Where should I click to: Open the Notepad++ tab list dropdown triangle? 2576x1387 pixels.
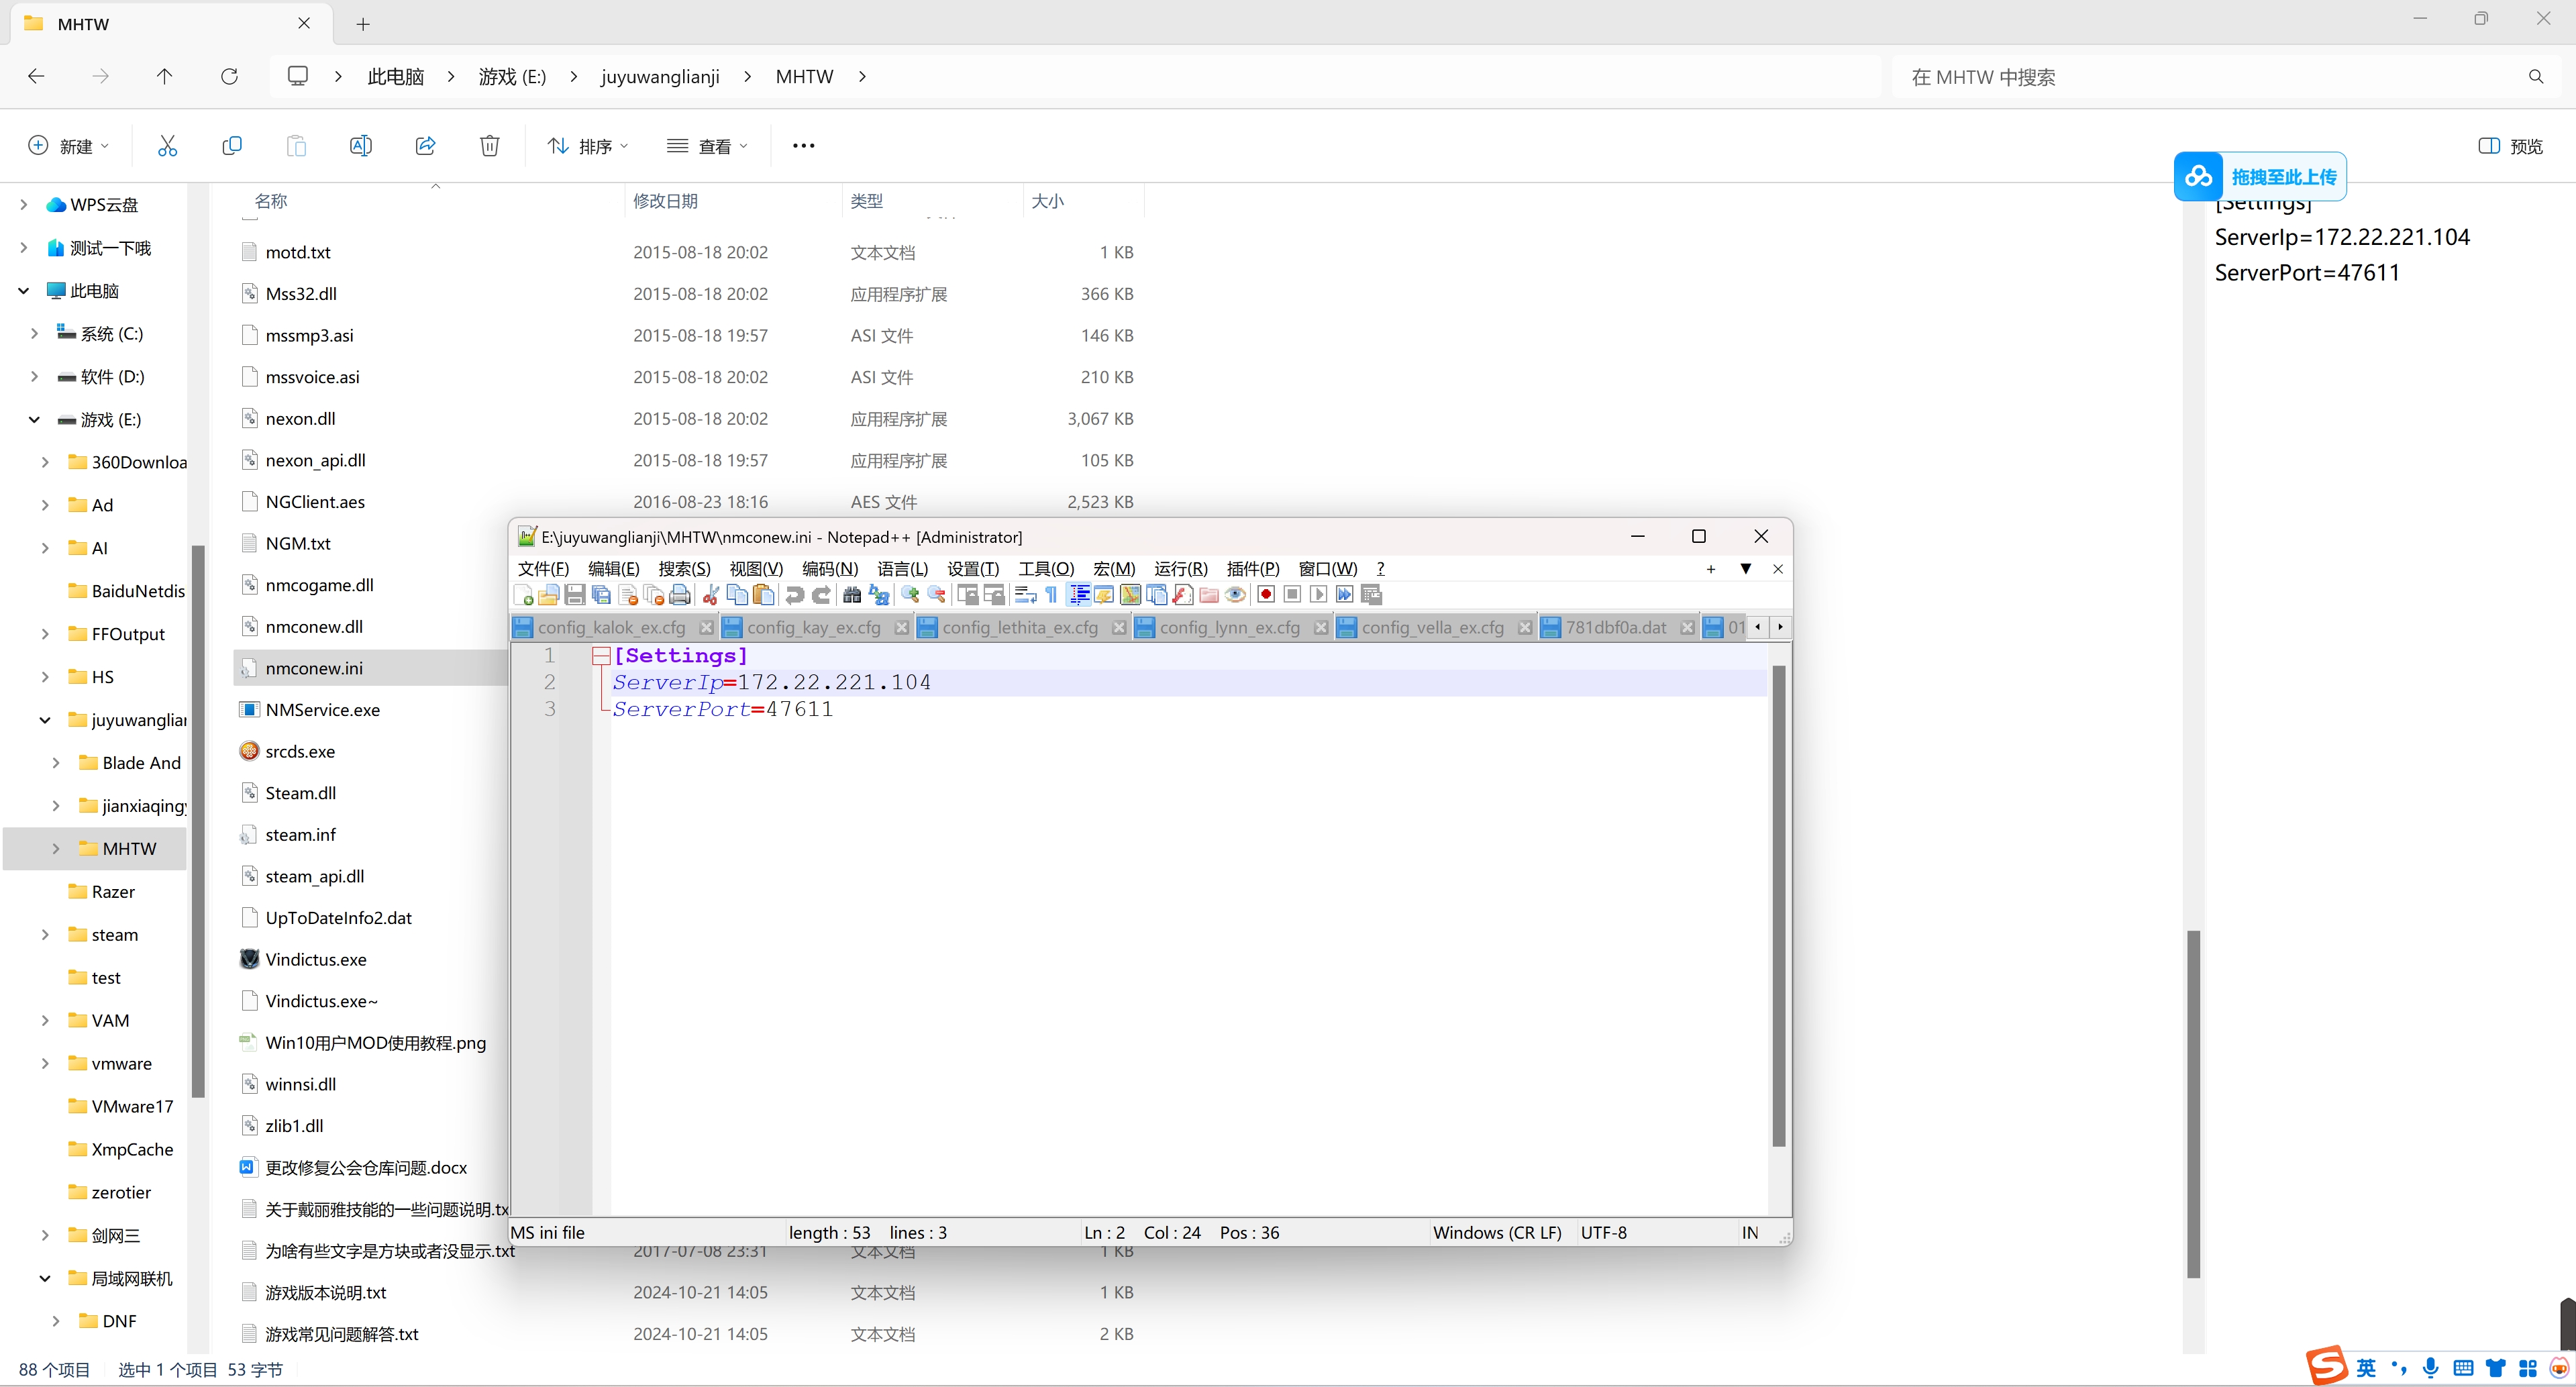coord(1746,568)
